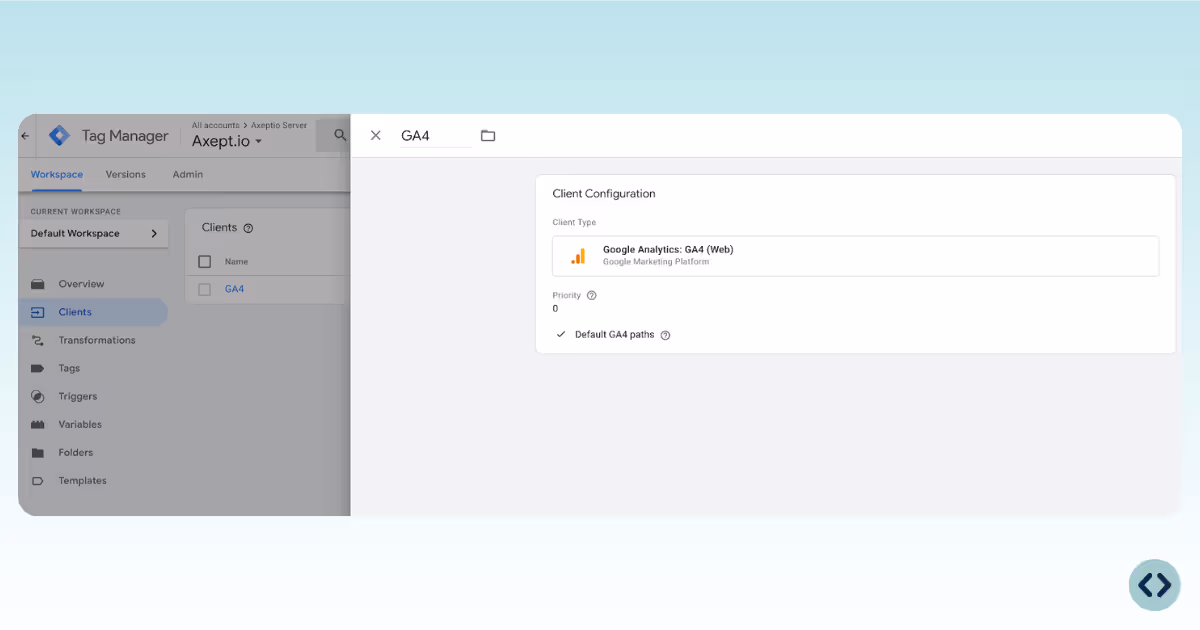
Task: Expand the Default Workspace selector
Action: coord(93,233)
